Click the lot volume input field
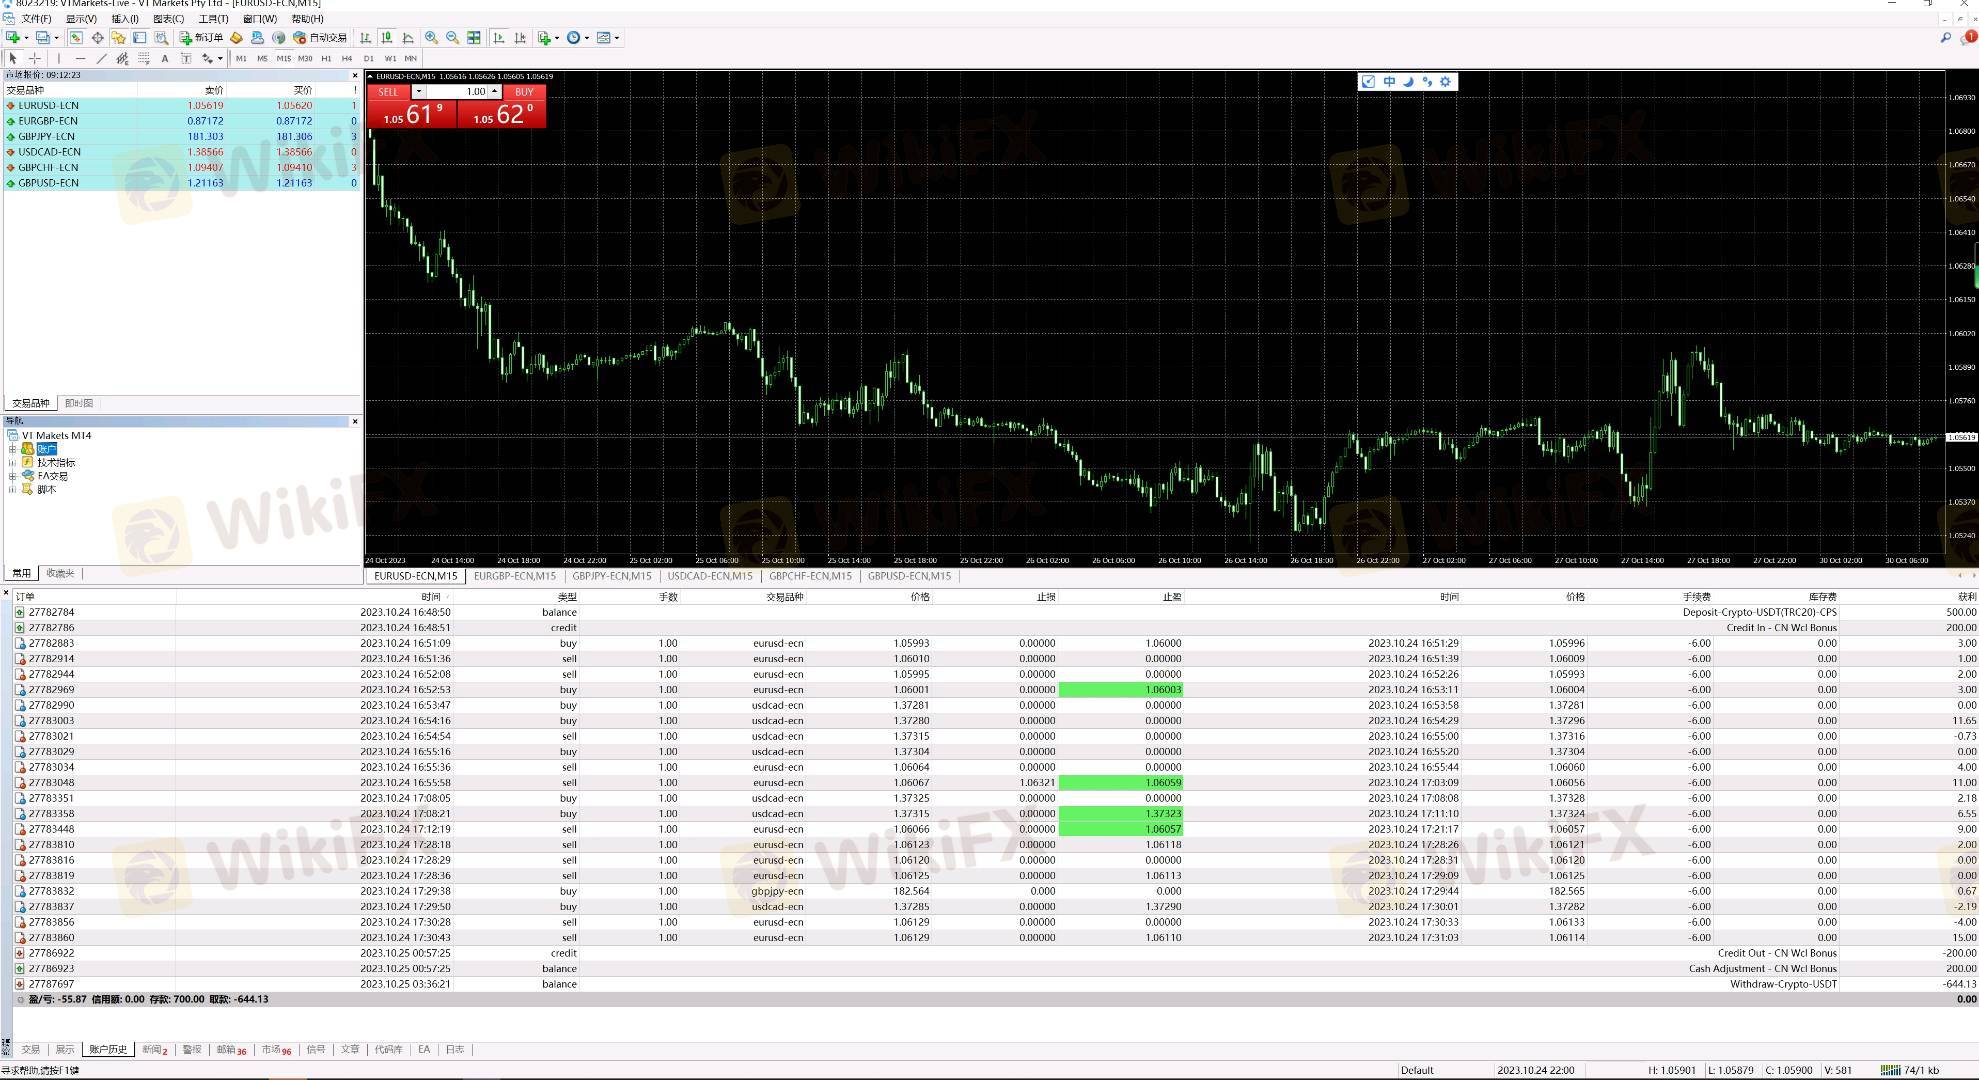 456,92
